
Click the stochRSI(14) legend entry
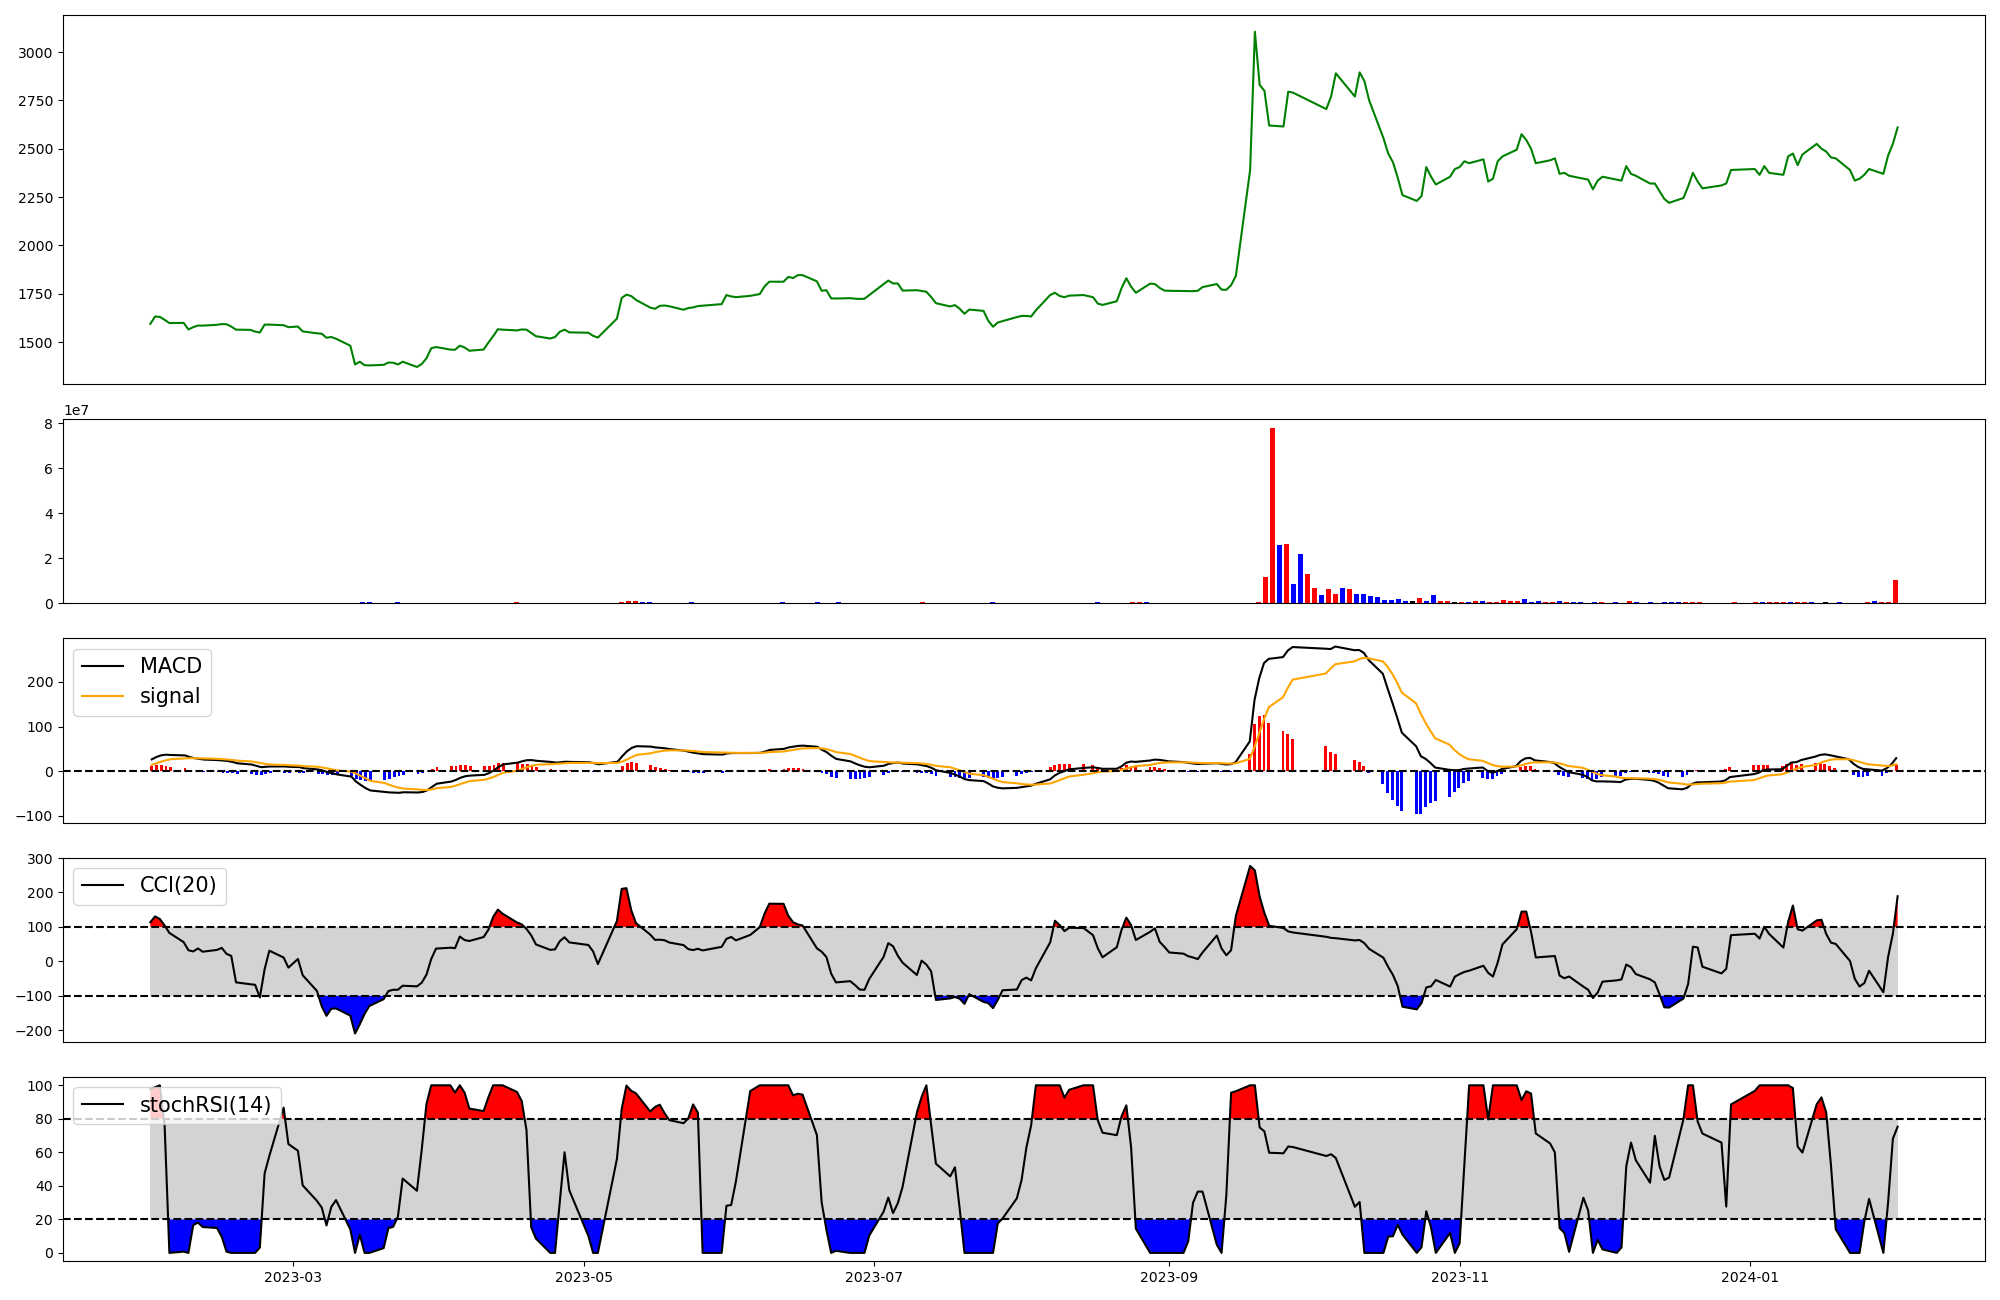[x=204, y=1105]
